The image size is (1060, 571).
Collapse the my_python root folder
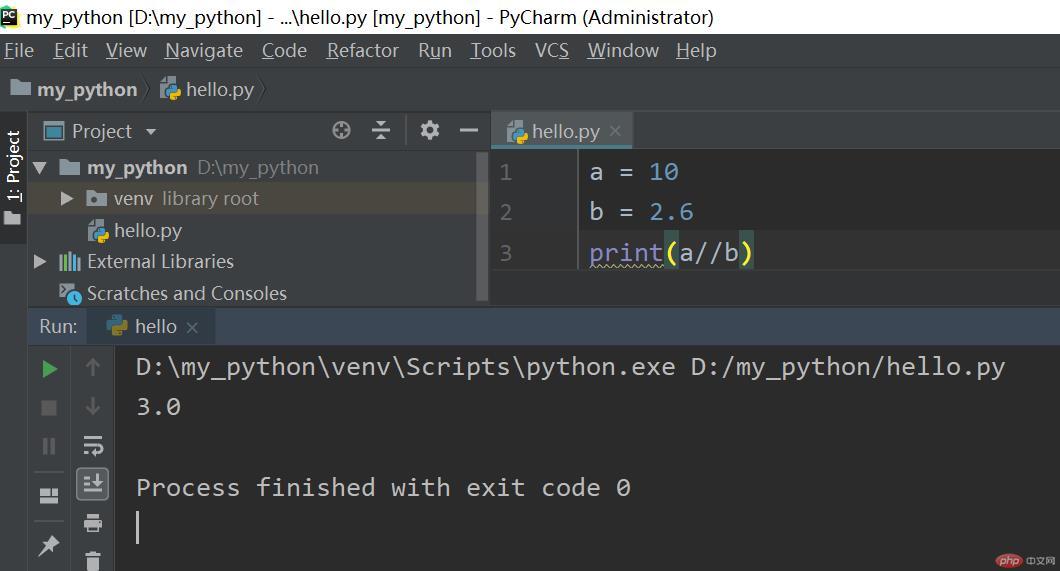[x=40, y=167]
